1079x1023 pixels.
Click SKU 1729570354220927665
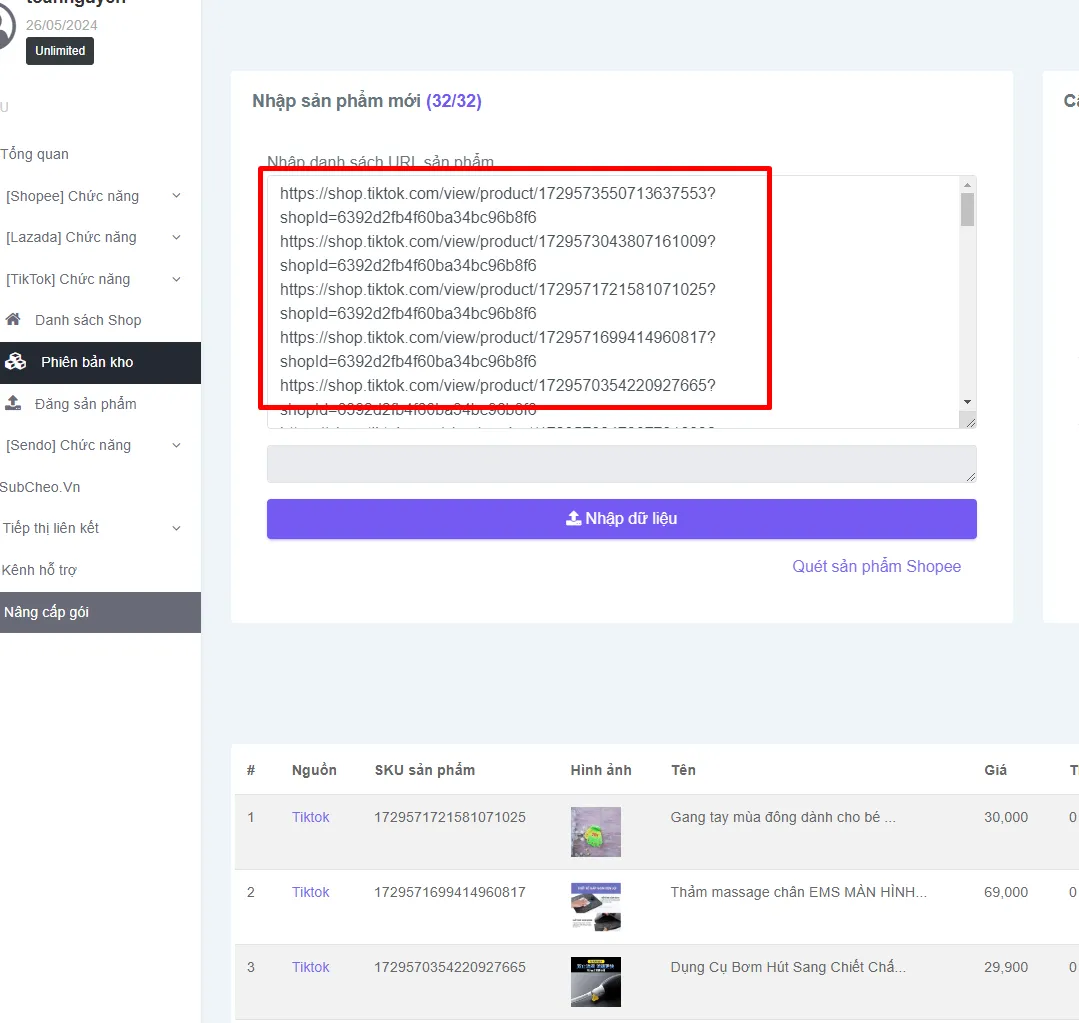[x=450, y=967]
